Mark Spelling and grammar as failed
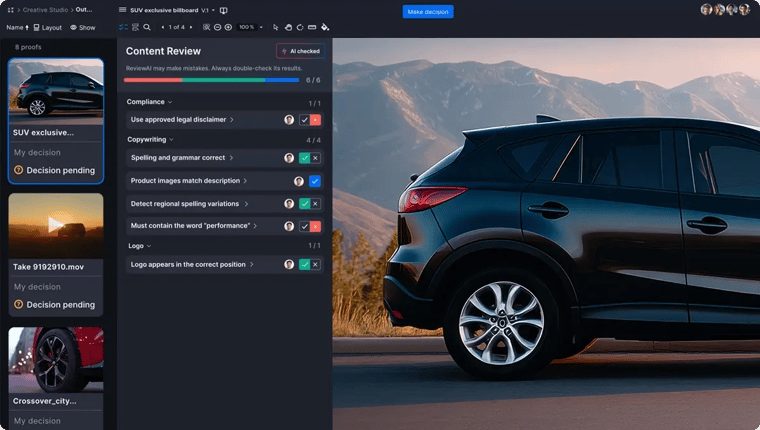 (316, 158)
